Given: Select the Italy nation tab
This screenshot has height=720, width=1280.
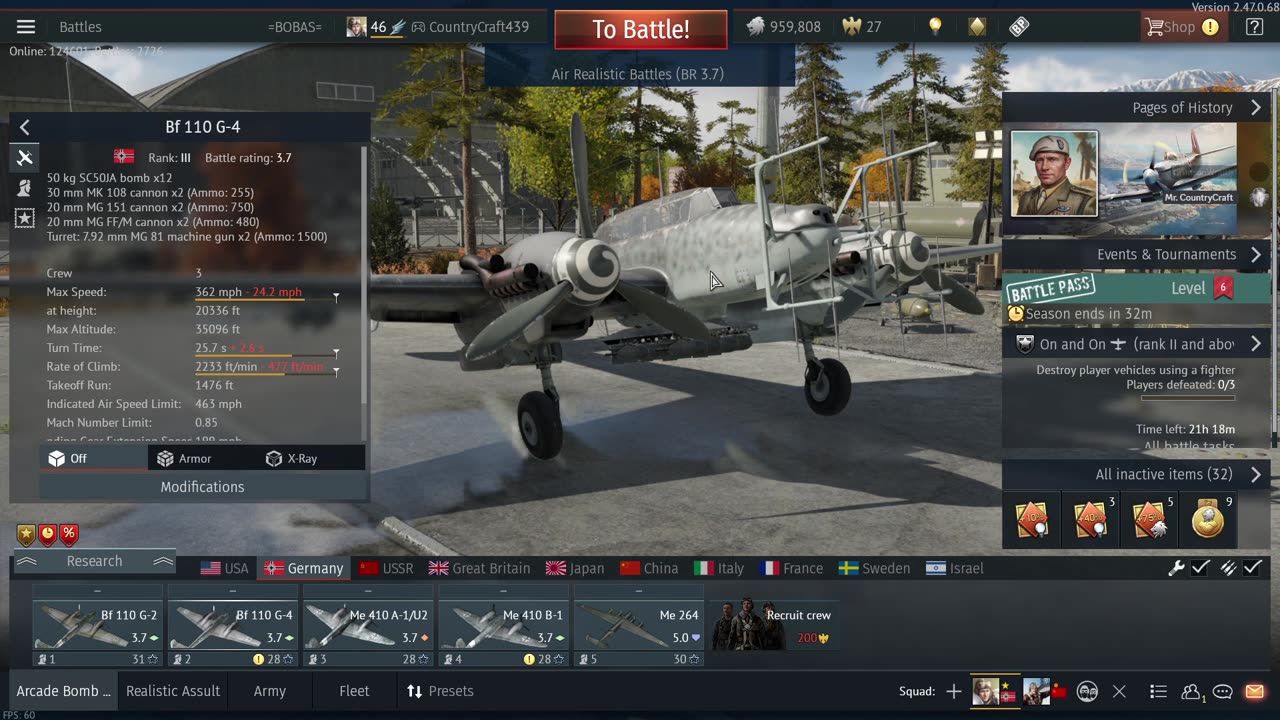Looking at the screenshot, I should [x=719, y=568].
